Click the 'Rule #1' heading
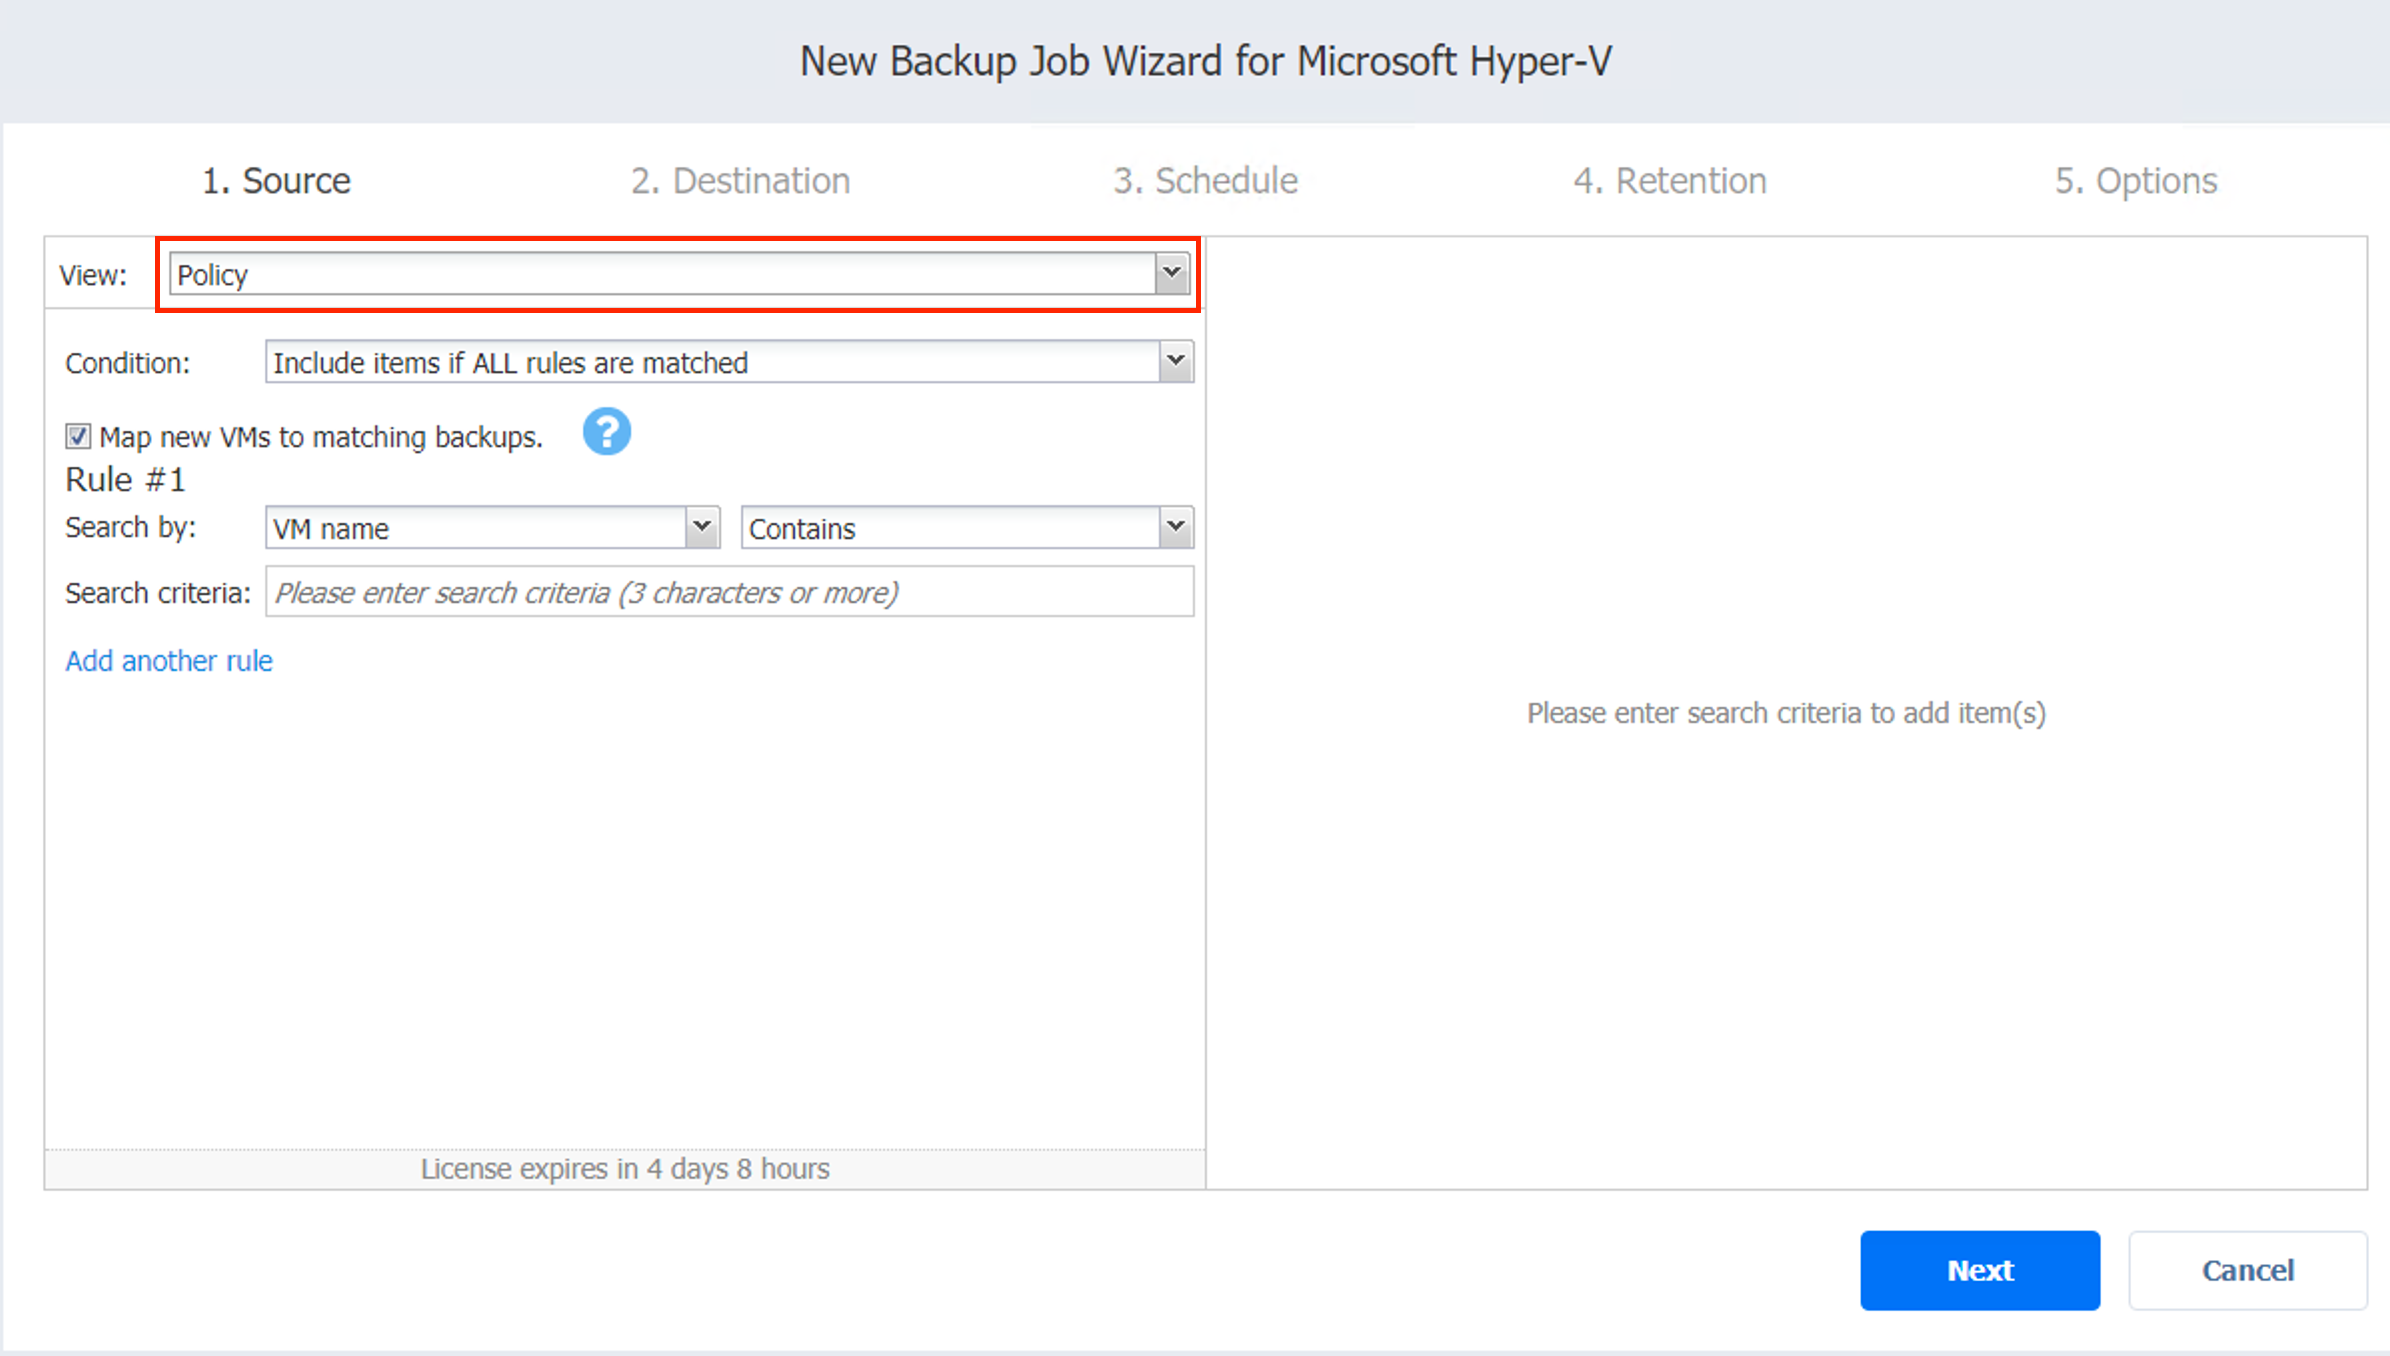Viewport: 2390px width, 1356px height. pos(125,480)
